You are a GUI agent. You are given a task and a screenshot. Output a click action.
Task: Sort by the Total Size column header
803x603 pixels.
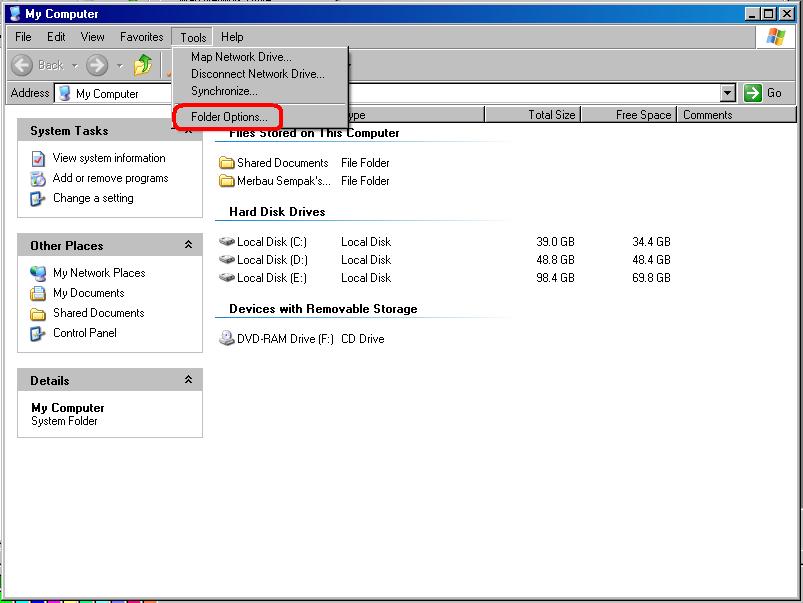533,115
